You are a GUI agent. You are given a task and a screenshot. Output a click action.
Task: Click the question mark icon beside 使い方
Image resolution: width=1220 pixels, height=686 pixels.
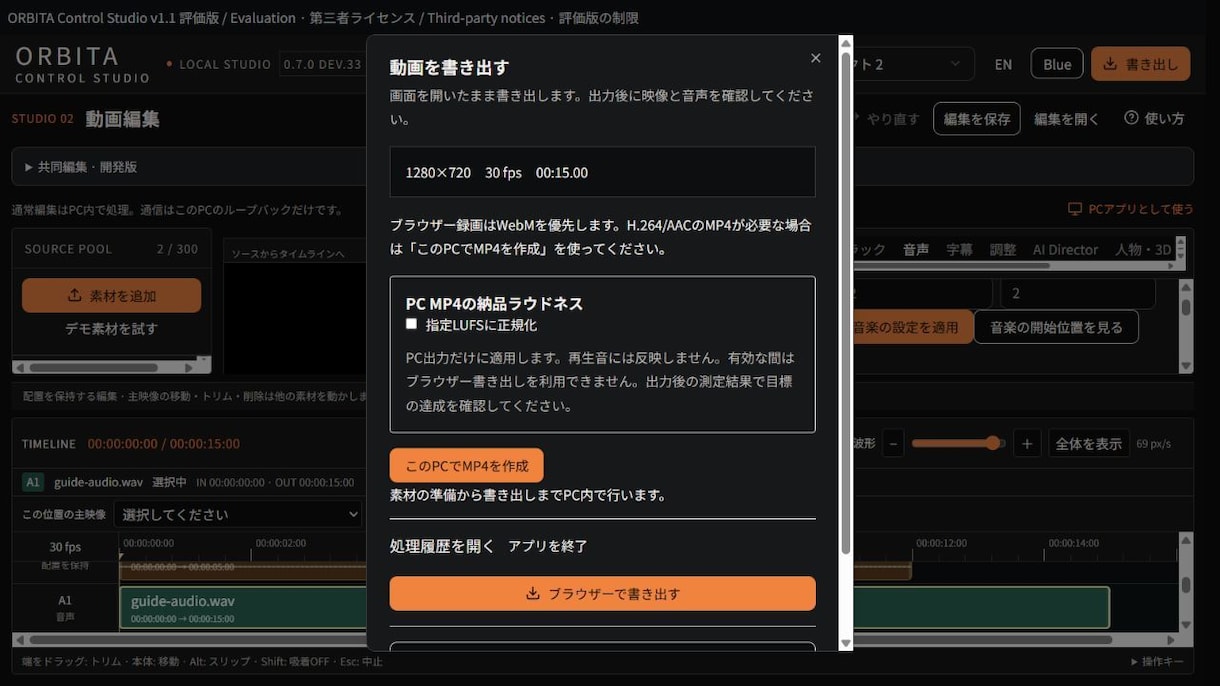point(1131,118)
